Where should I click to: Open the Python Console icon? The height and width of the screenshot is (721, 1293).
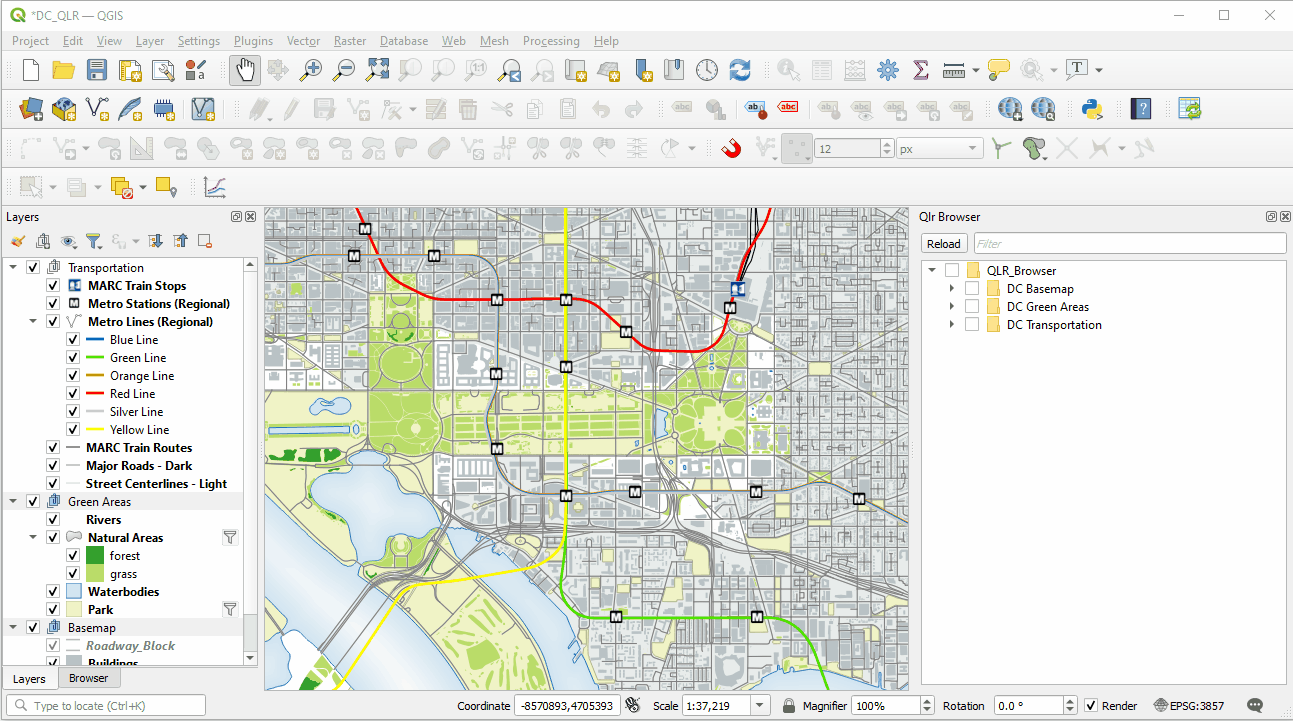(1092, 109)
